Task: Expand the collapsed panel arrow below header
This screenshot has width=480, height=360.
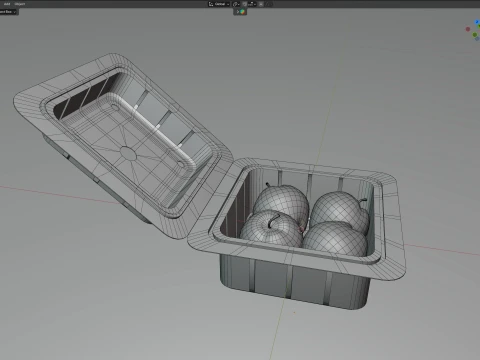Action: [238, 12]
